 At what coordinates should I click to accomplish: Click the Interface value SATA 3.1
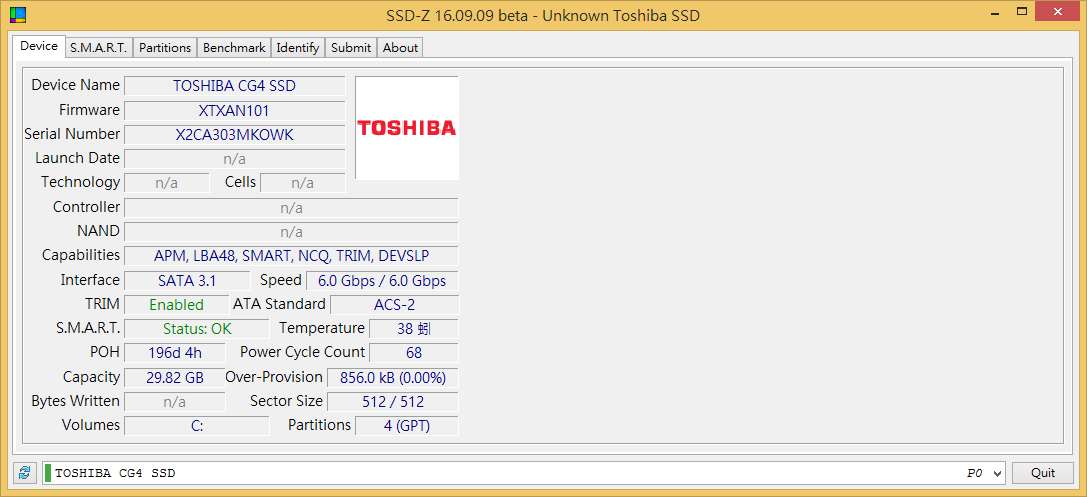pyautogui.click(x=187, y=281)
